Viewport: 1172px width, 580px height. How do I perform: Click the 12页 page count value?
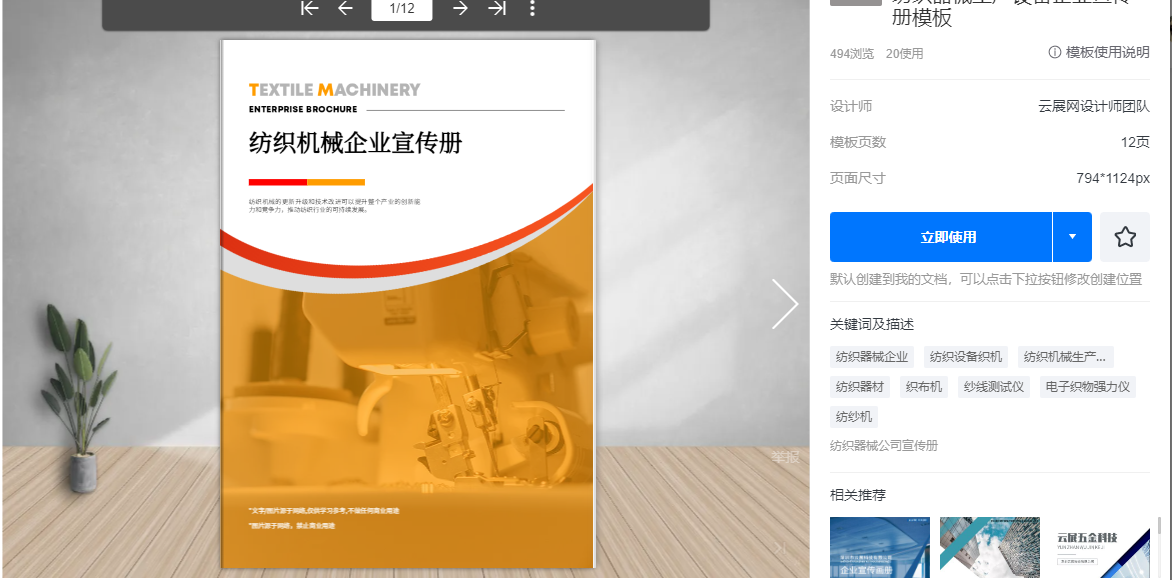pyautogui.click(x=1135, y=142)
